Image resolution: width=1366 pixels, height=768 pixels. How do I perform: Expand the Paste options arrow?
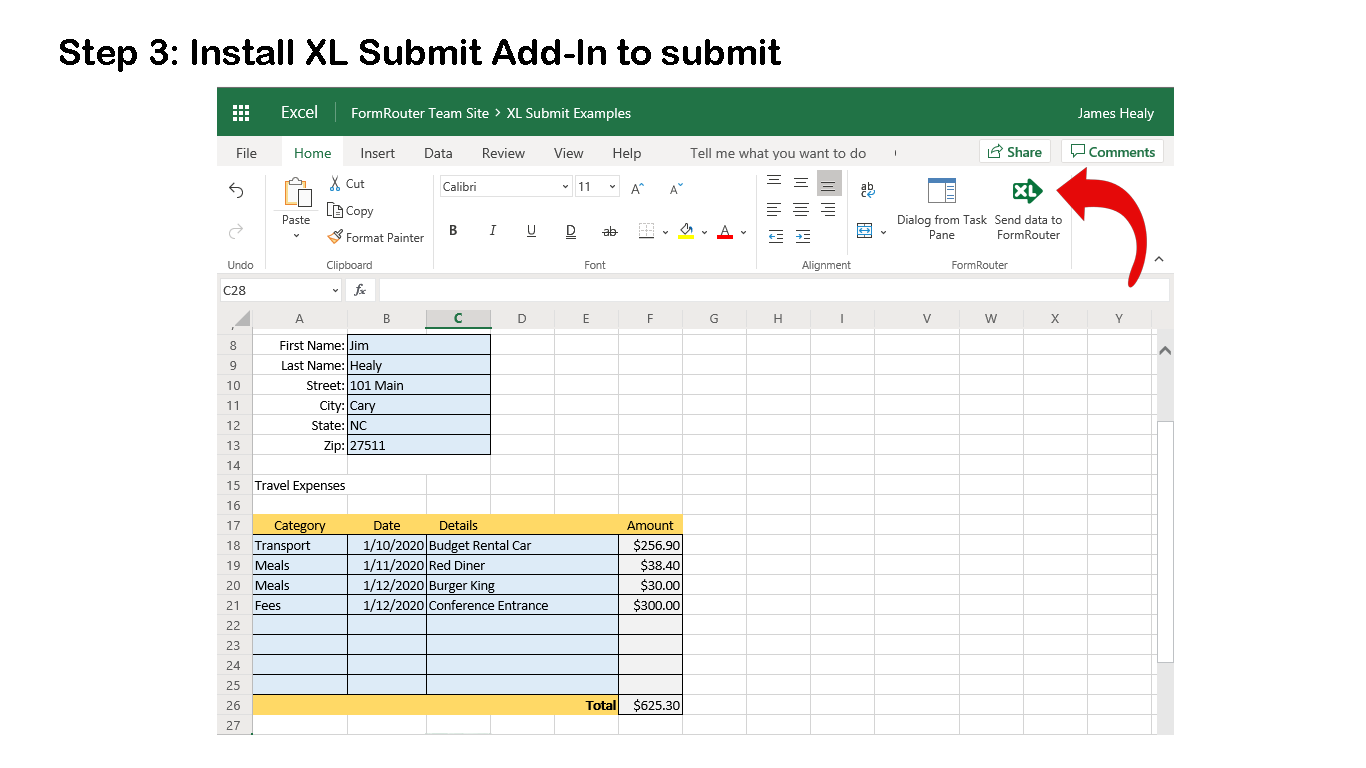coord(296,236)
